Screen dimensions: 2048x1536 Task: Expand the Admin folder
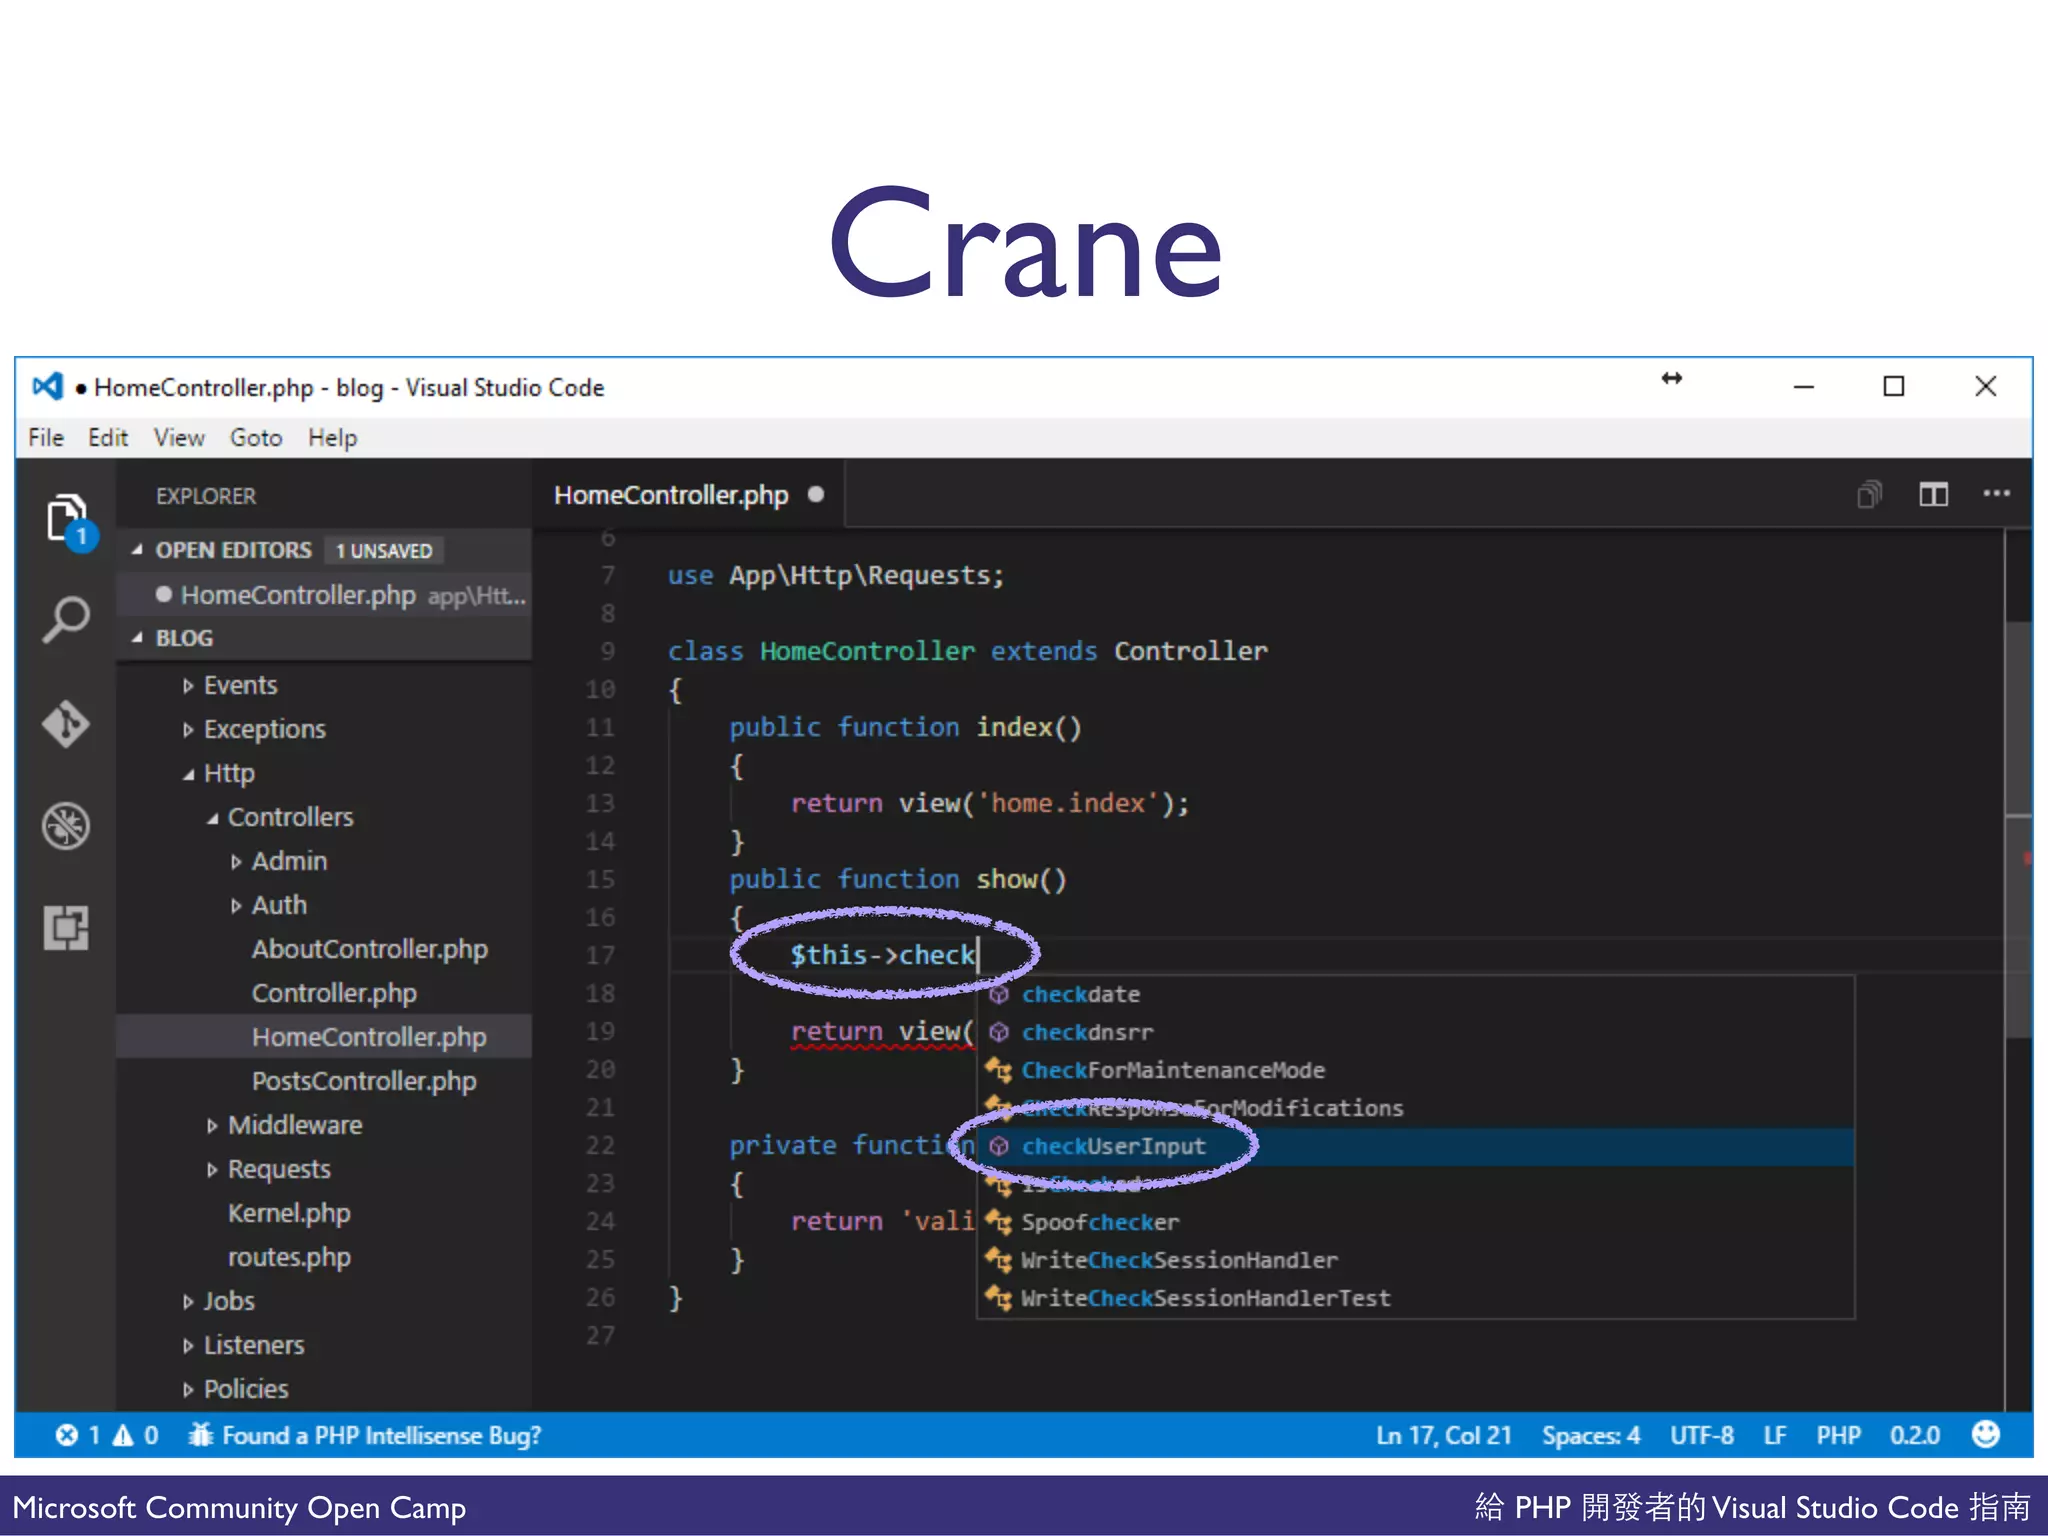[x=236, y=862]
